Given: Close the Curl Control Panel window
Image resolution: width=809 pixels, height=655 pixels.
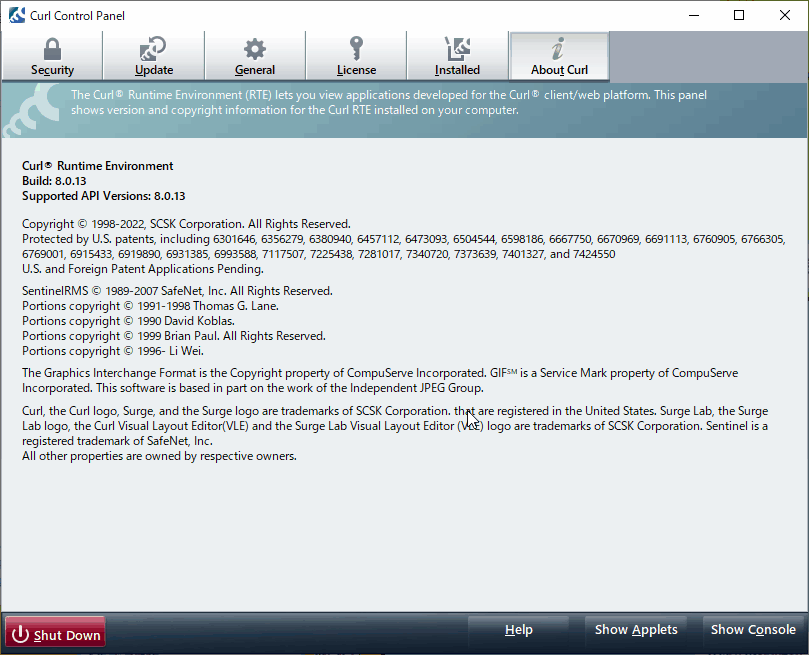Looking at the screenshot, I should [784, 16].
